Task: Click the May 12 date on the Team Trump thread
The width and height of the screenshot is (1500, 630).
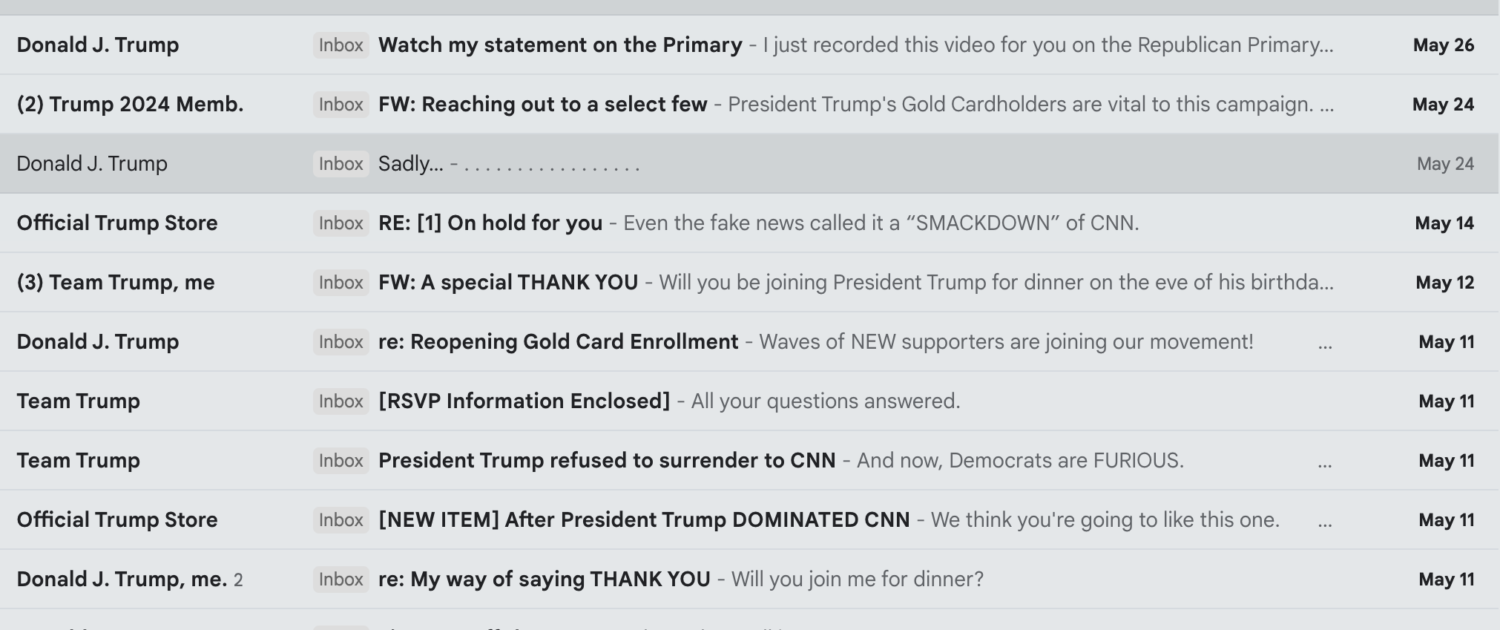Action: pyautogui.click(x=1444, y=282)
